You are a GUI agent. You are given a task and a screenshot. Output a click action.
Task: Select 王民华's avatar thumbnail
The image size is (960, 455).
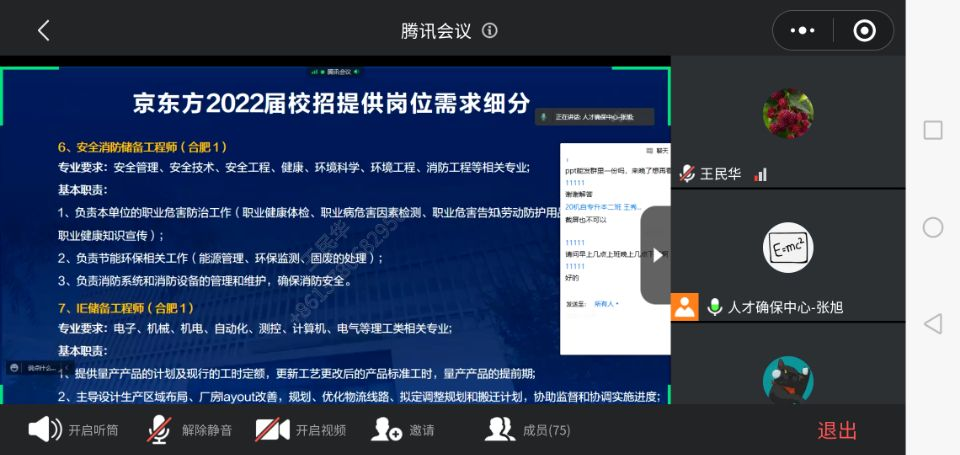click(x=787, y=113)
